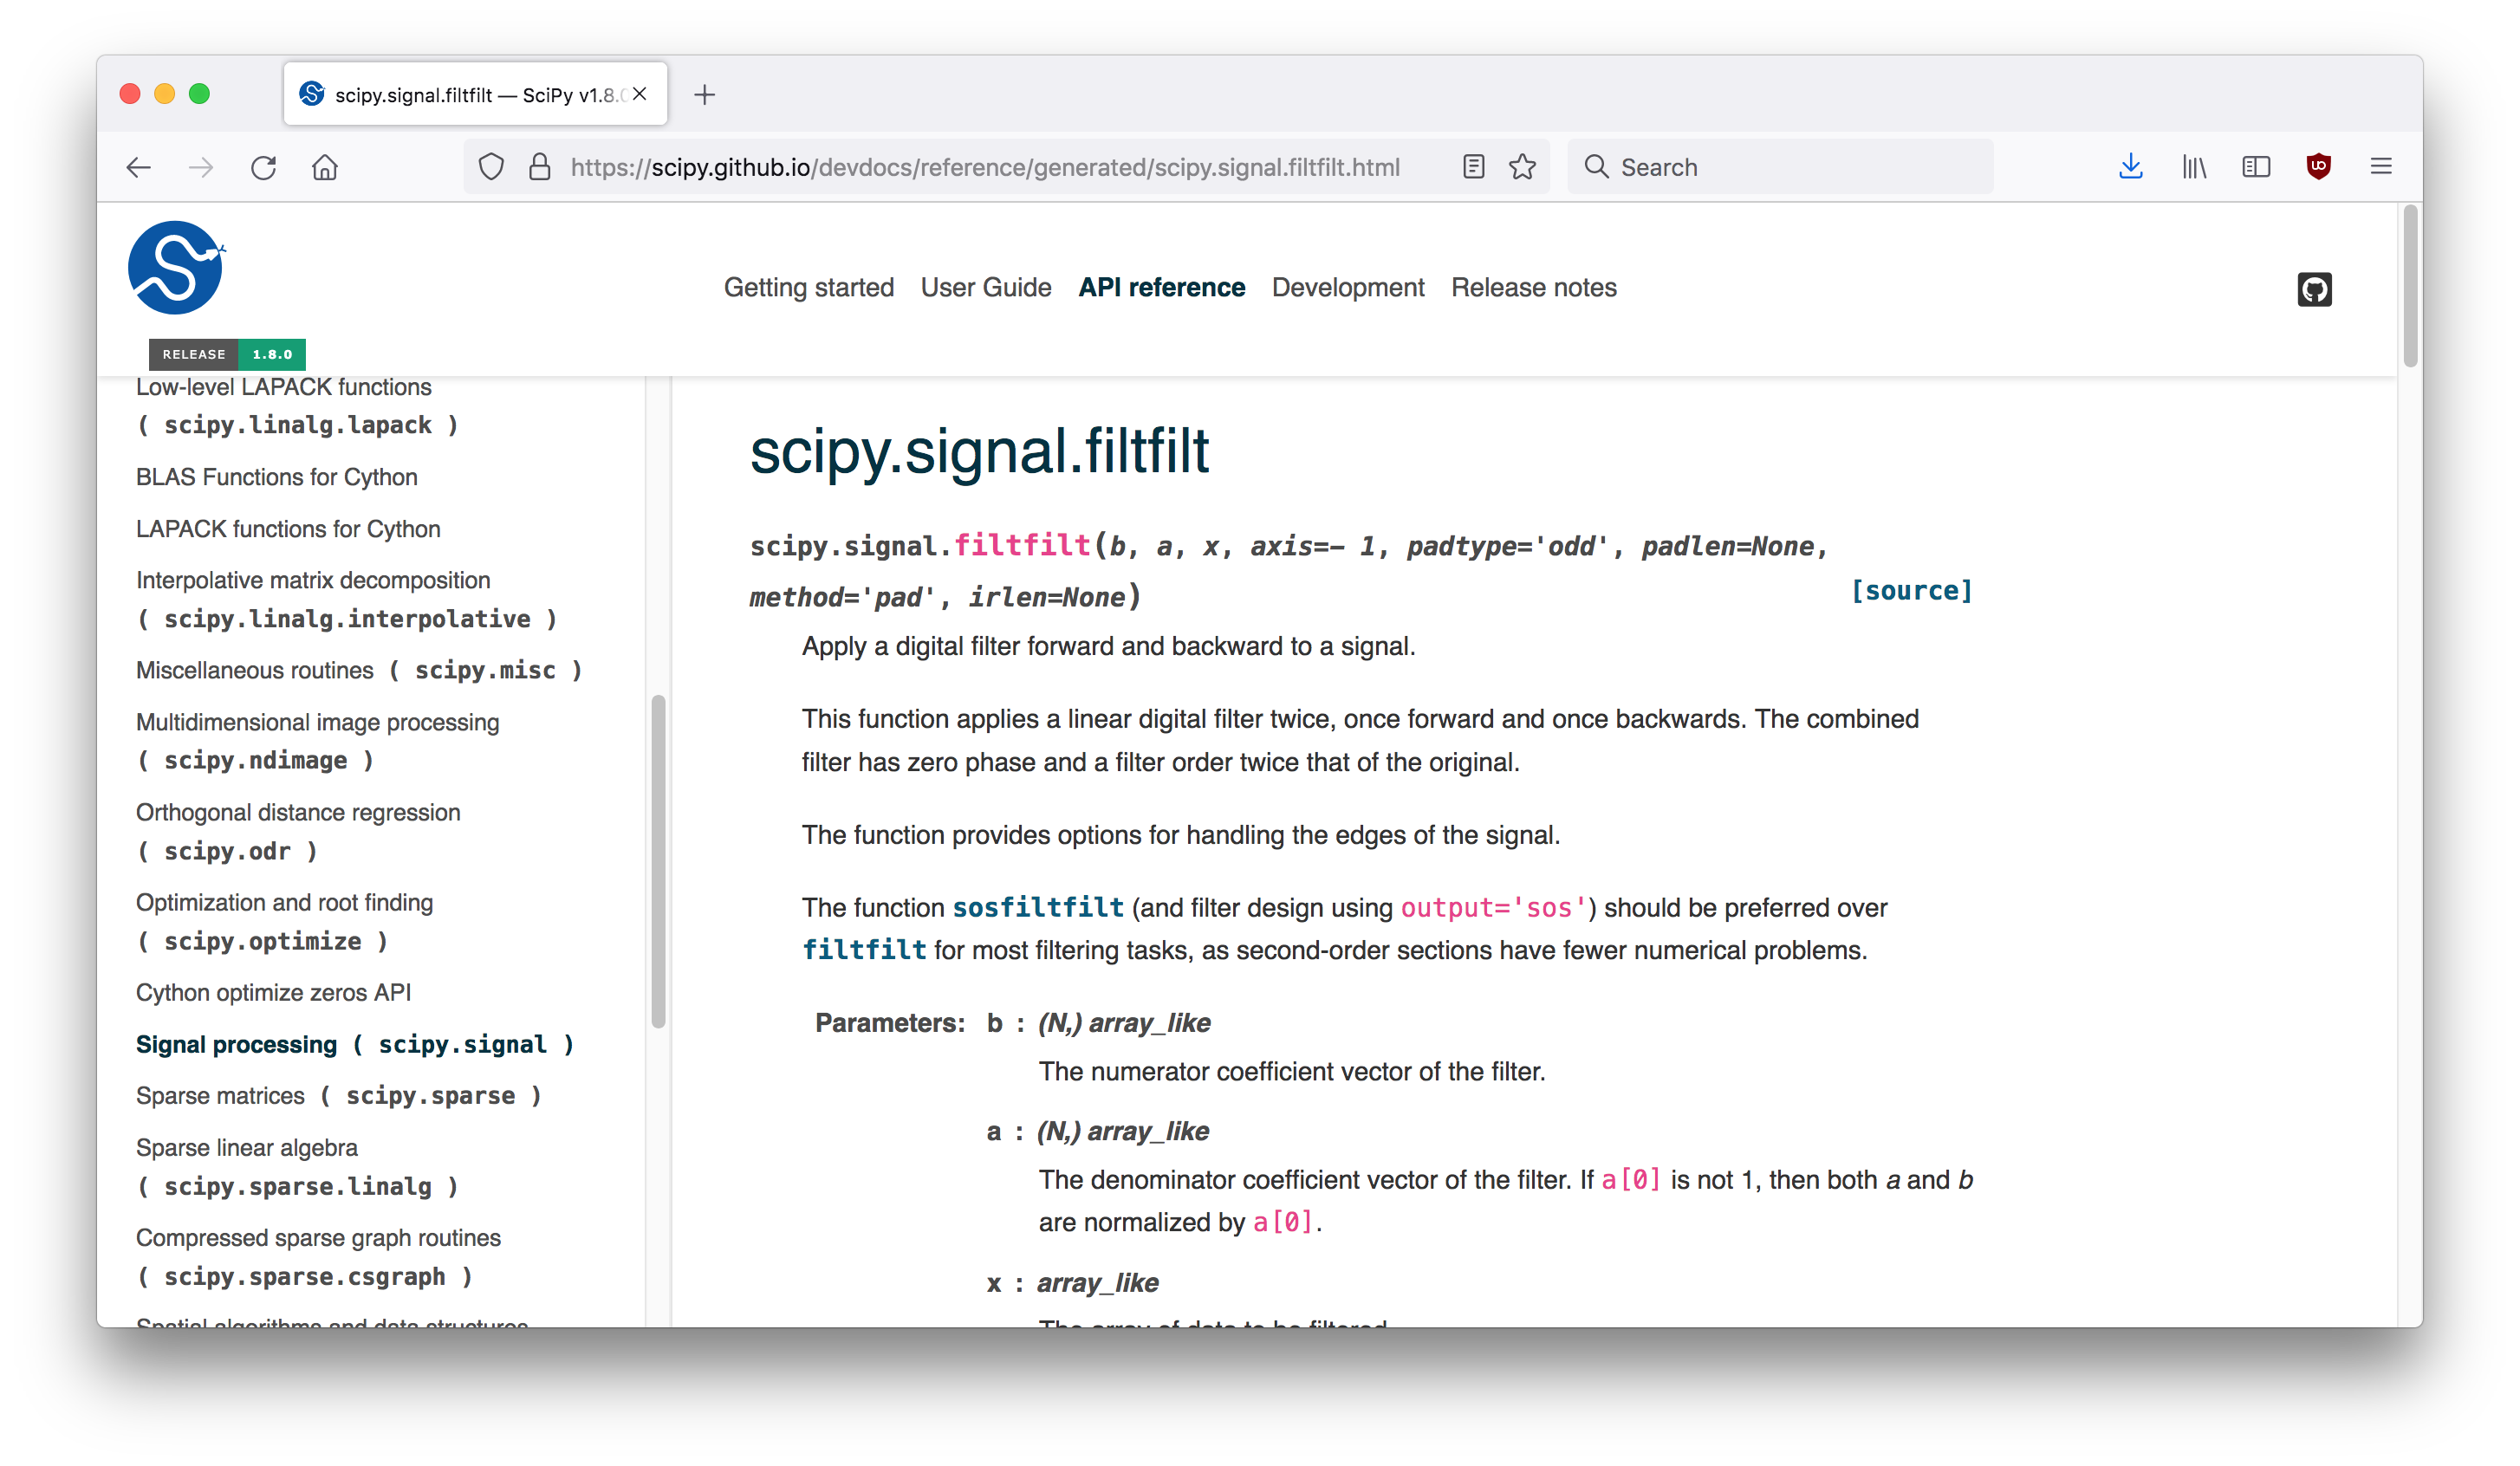Screen dimensions: 2520x1466
Task: Open the Firefox Library panel
Action: 2194,166
